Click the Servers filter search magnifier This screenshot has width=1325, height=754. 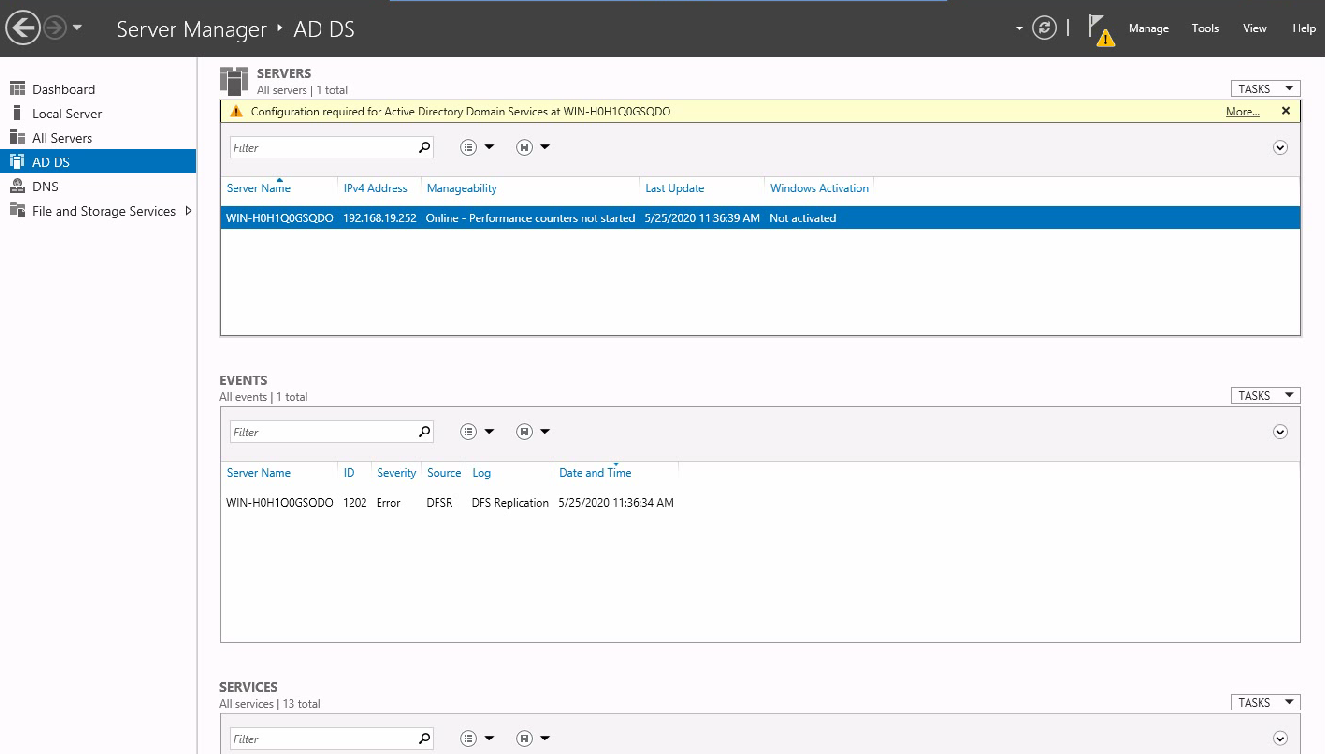click(424, 147)
